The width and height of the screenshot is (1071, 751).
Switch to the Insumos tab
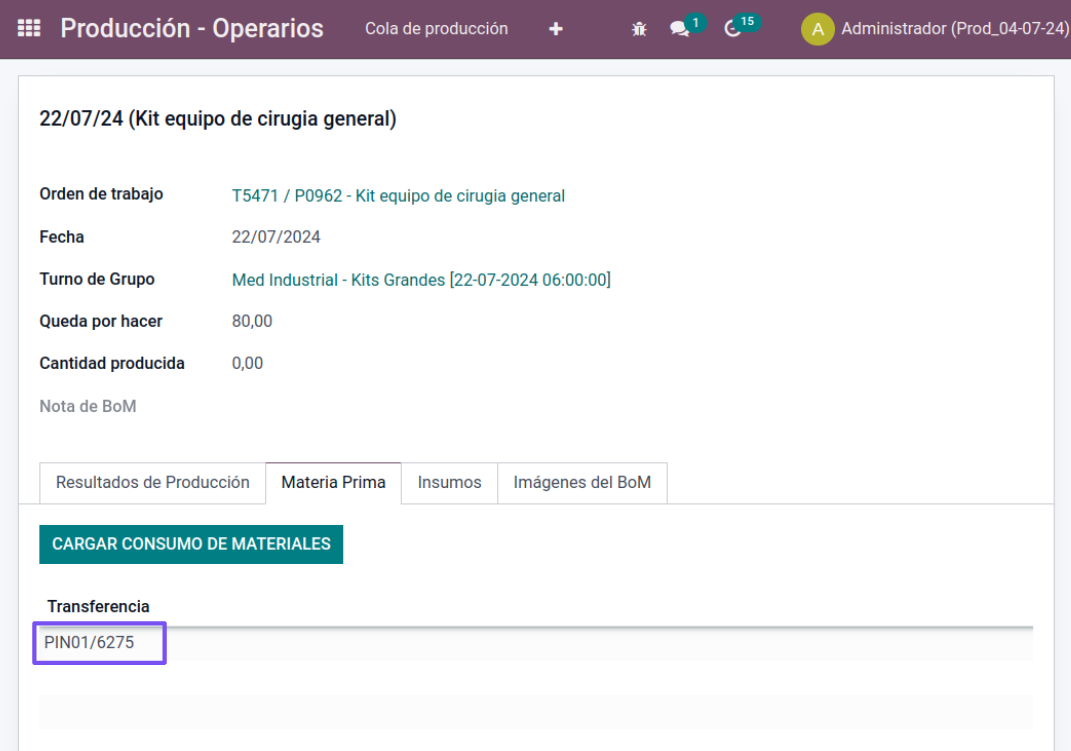(449, 482)
